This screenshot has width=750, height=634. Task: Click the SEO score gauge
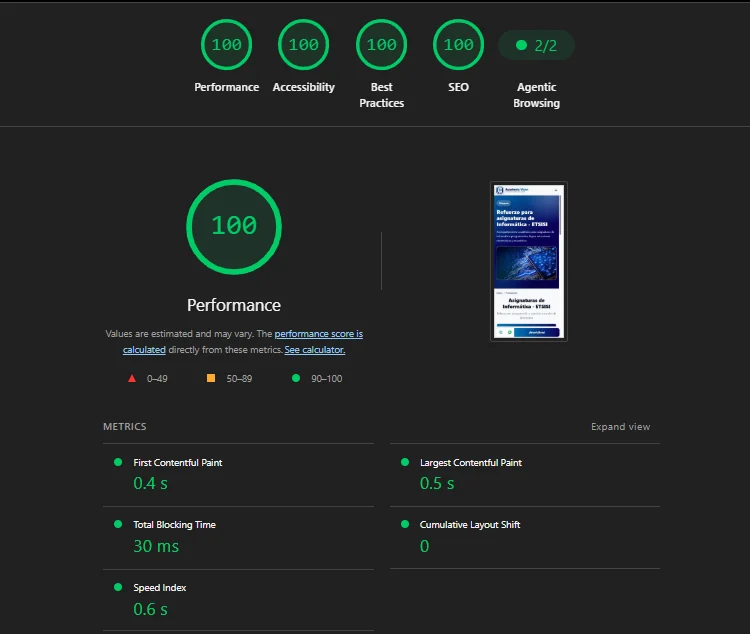[x=458, y=44]
